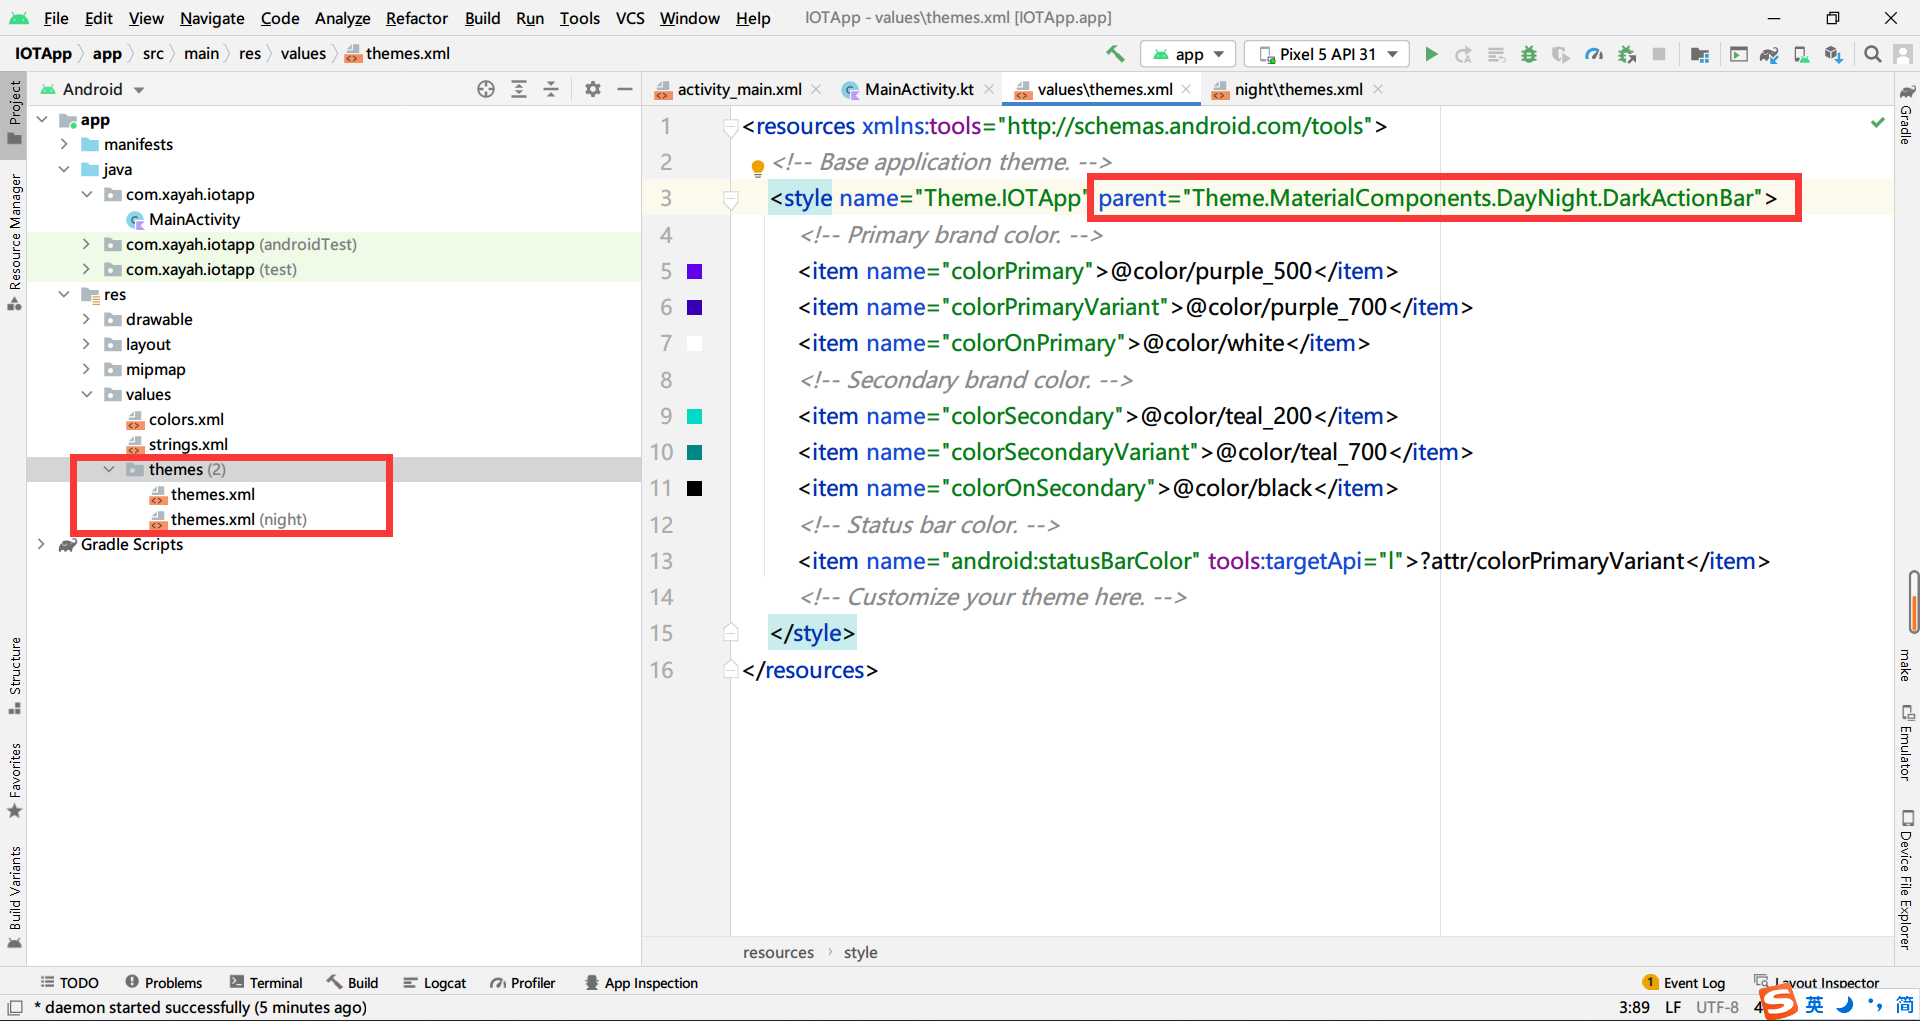
Task: Switch to the MainActivity.kt tab
Action: tap(917, 89)
